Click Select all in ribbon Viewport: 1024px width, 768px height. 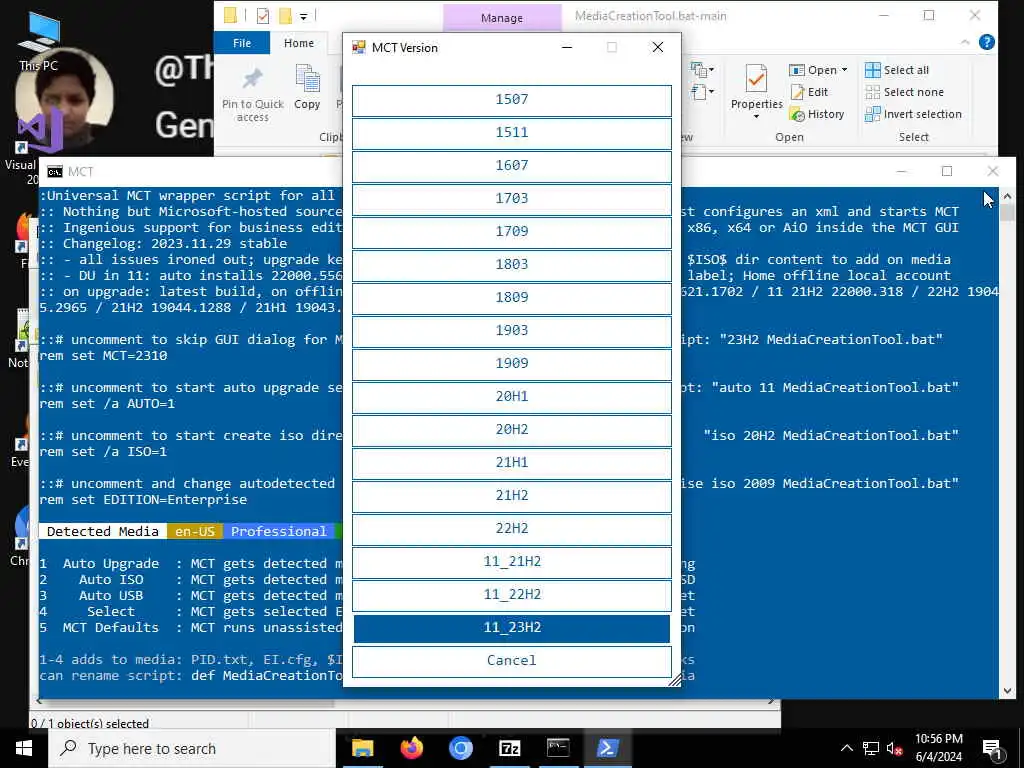tap(897, 70)
